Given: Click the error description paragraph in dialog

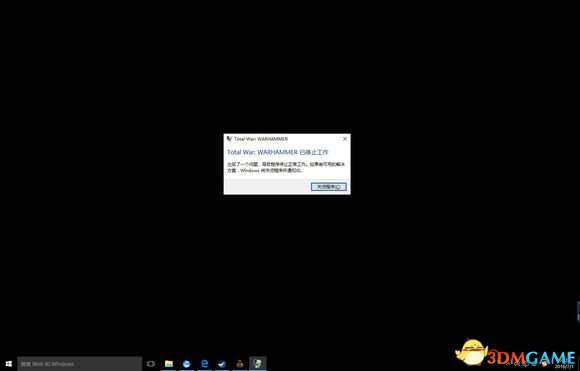Looking at the screenshot, I should click(286, 168).
